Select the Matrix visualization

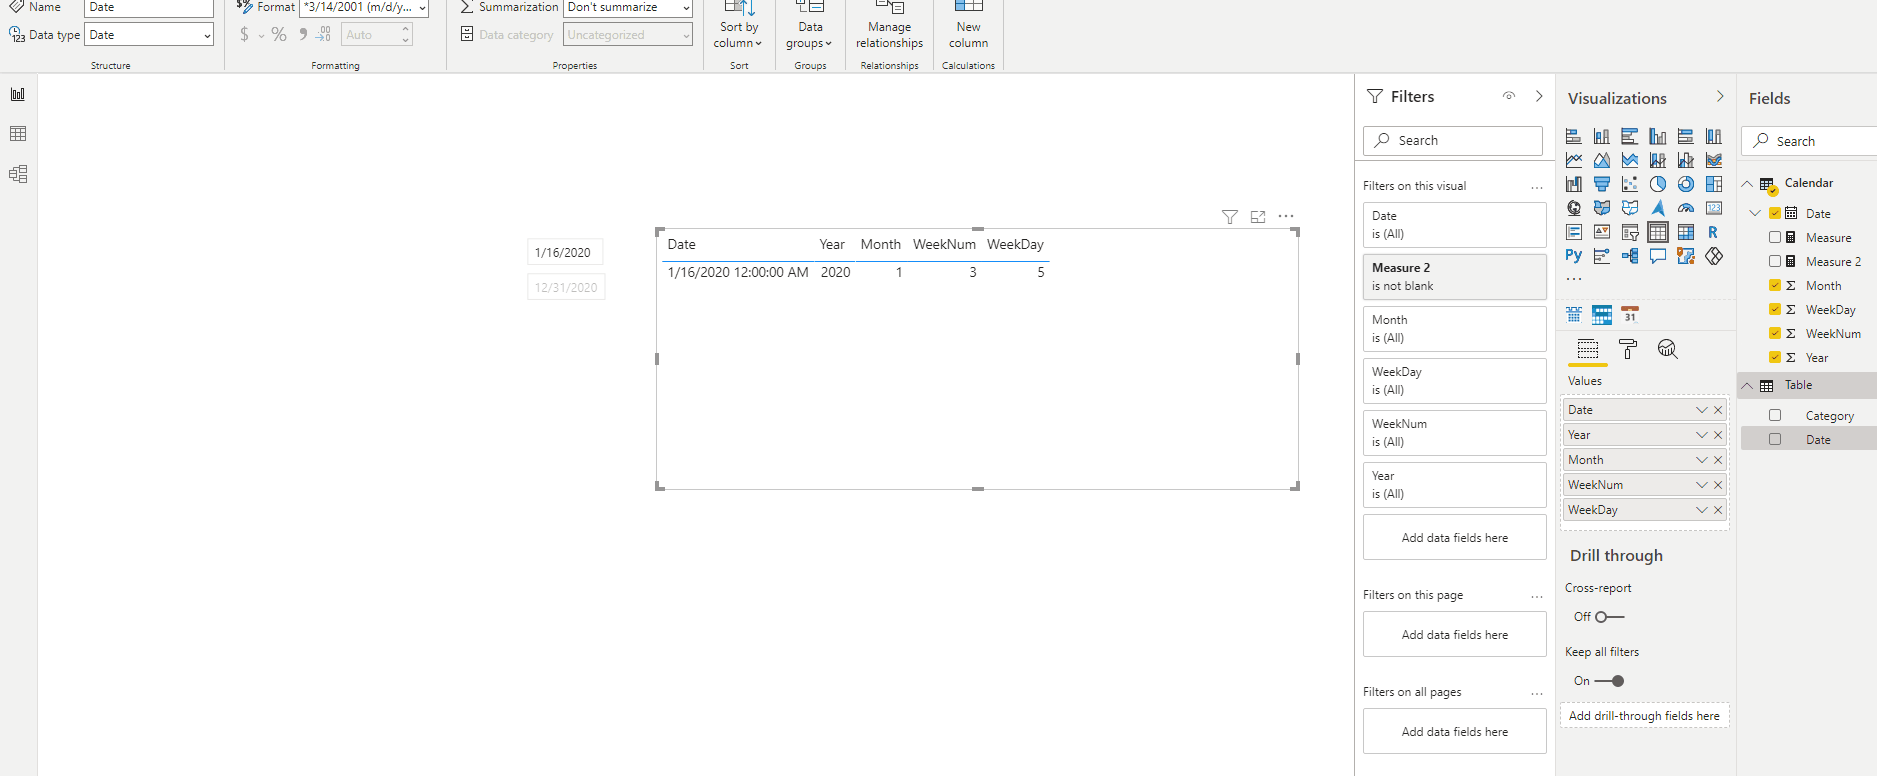[1686, 232]
